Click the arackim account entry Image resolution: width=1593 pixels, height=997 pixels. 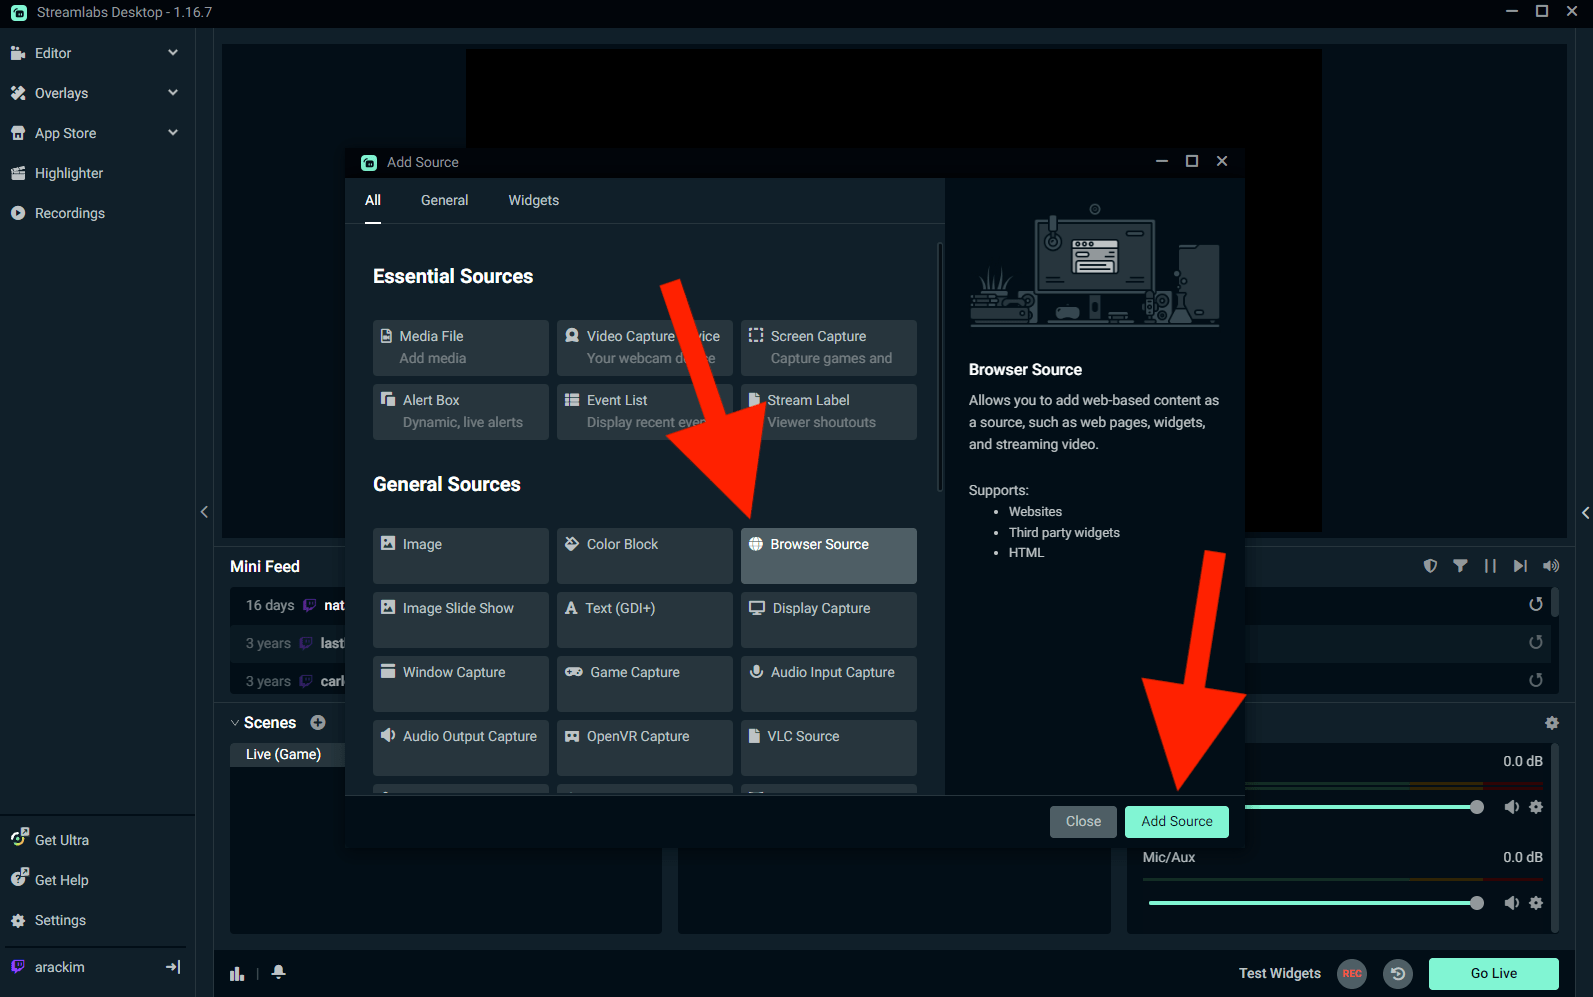60,967
